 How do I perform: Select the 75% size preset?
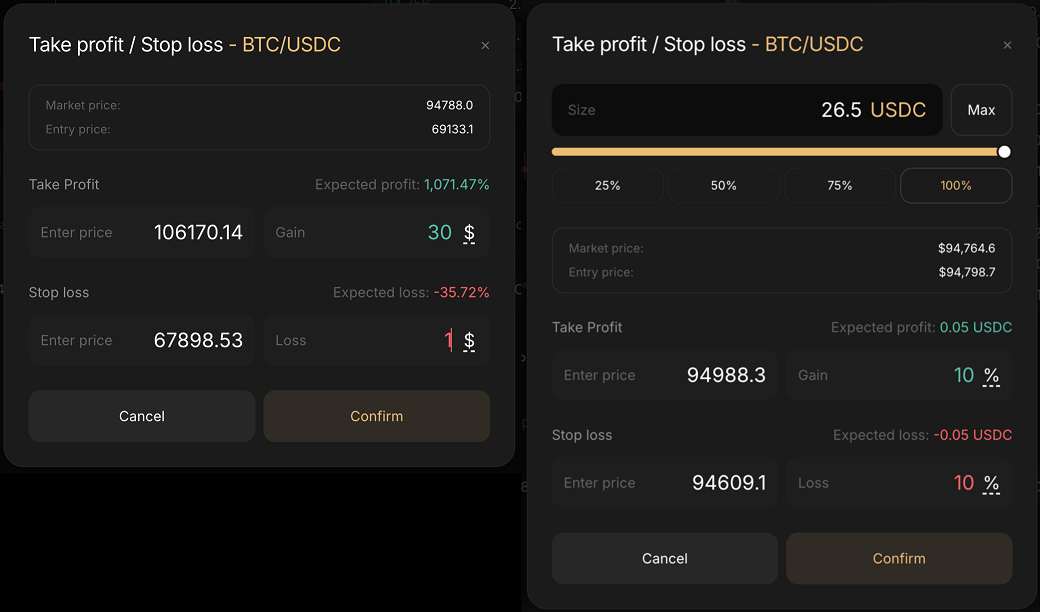(x=840, y=185)
